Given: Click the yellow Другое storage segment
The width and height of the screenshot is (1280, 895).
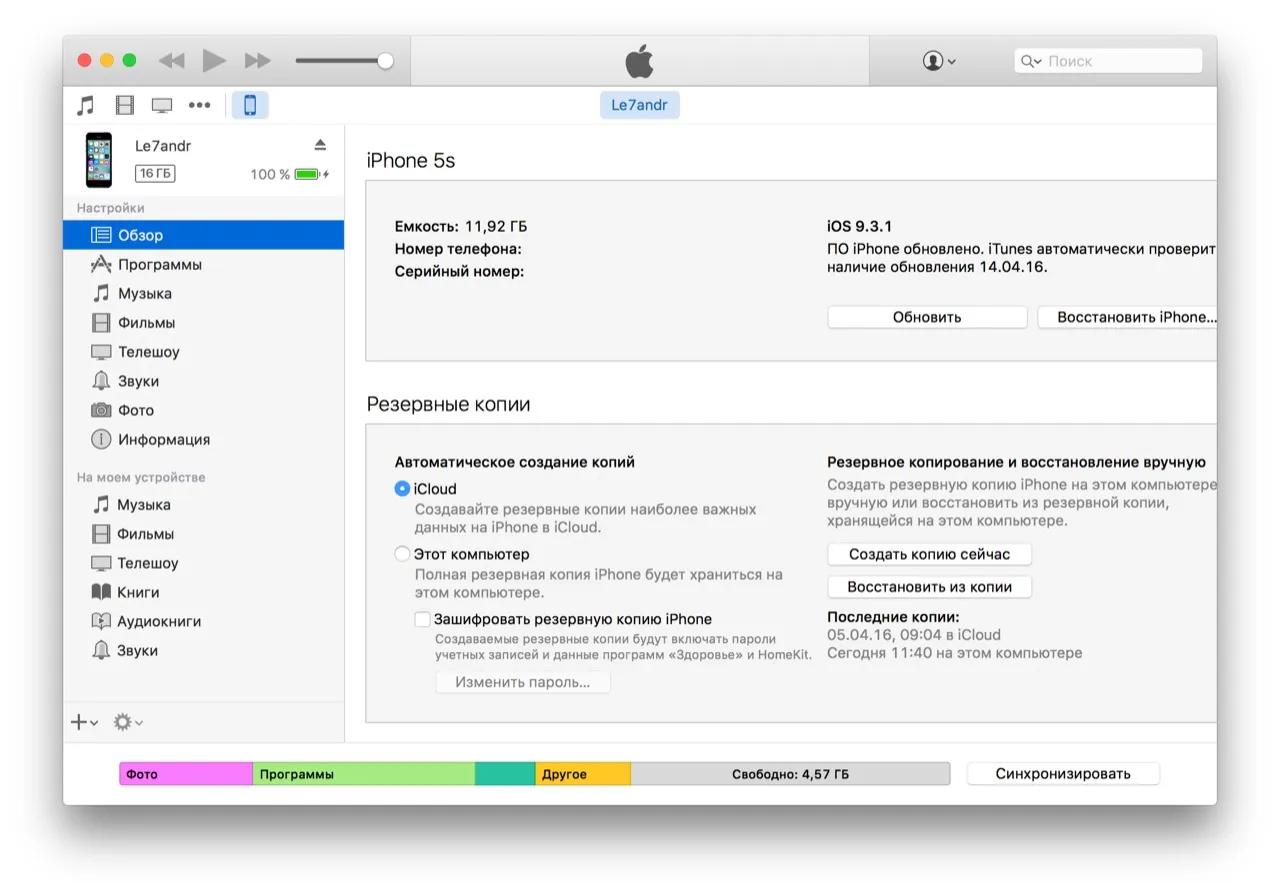Looking at the screenshot, I should tap(583, 774).
